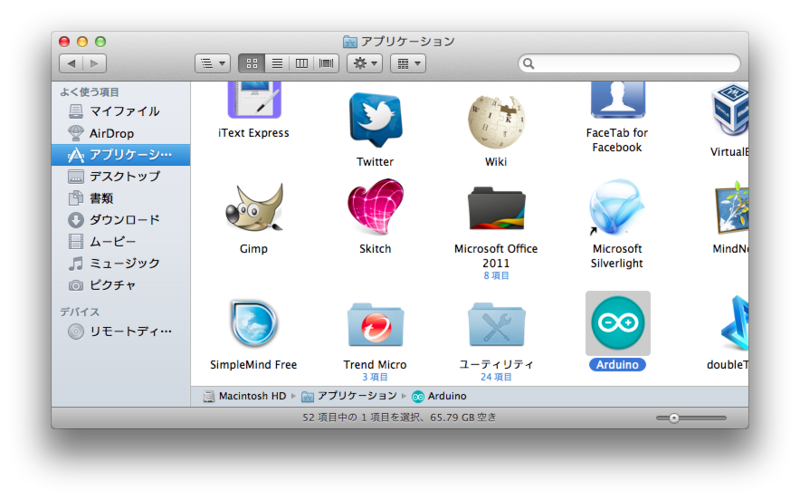
Task: Open ダウンロード in the sidebar
Action: [121, 220]
